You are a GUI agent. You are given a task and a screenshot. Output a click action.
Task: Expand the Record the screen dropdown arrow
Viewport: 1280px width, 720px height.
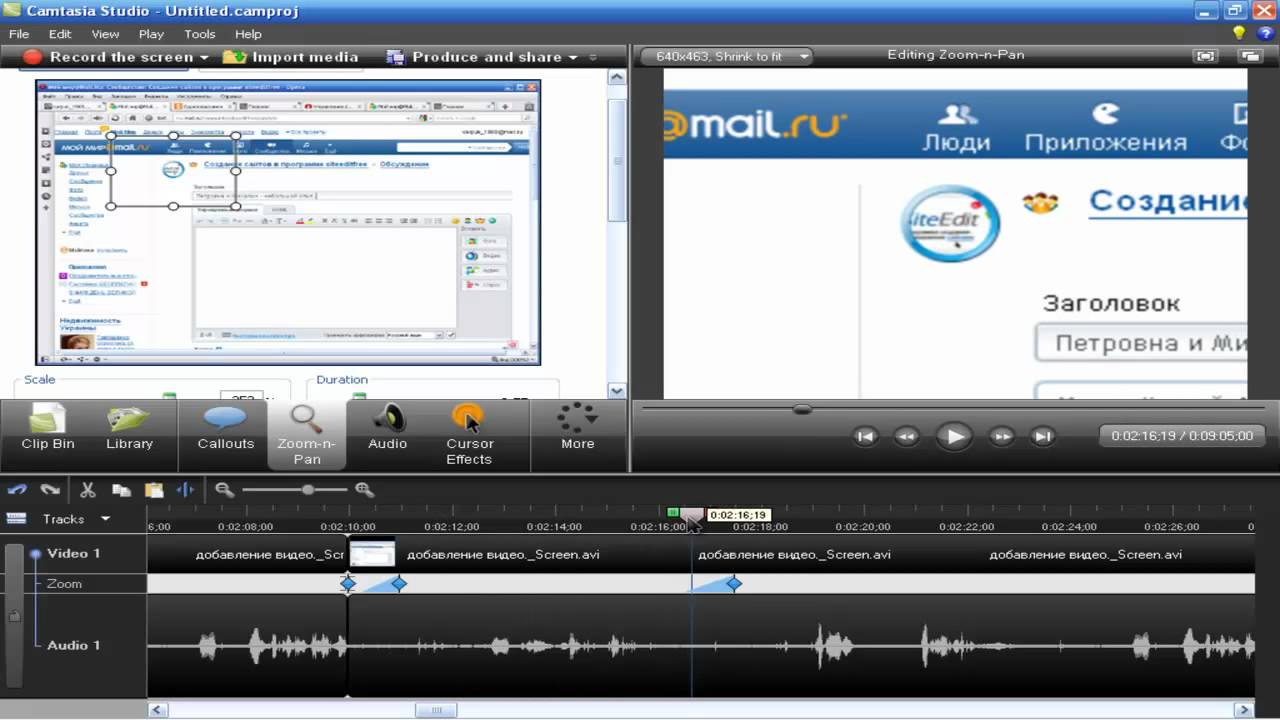pyautogui.click(x=204, y=58)
